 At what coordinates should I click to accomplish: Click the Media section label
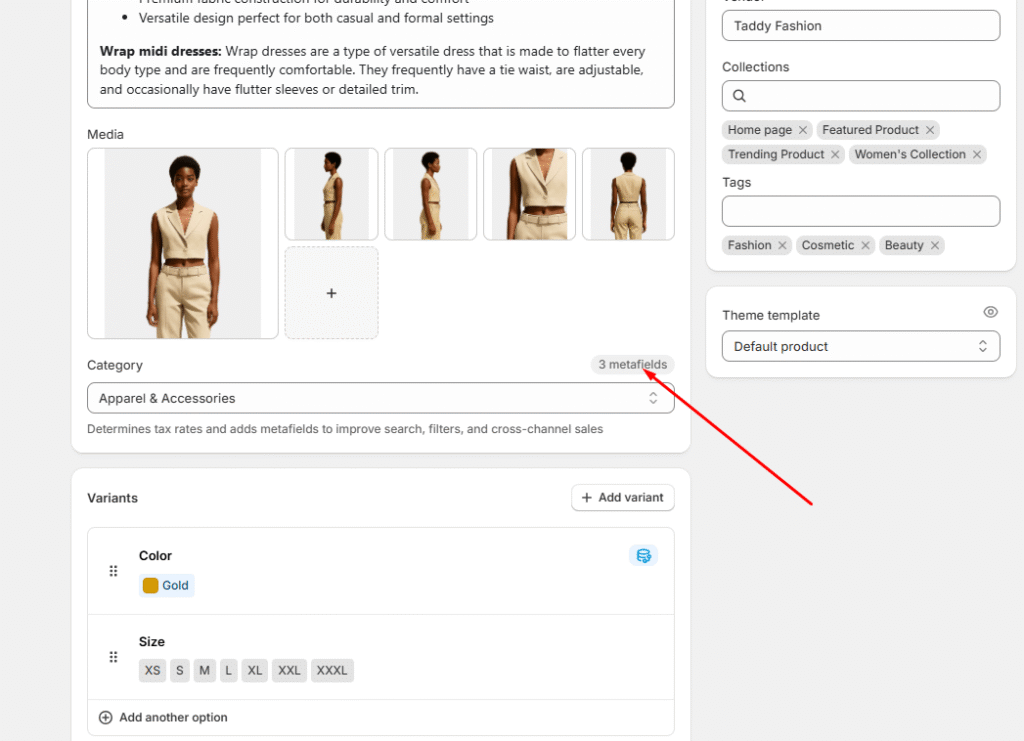(105, 134)
